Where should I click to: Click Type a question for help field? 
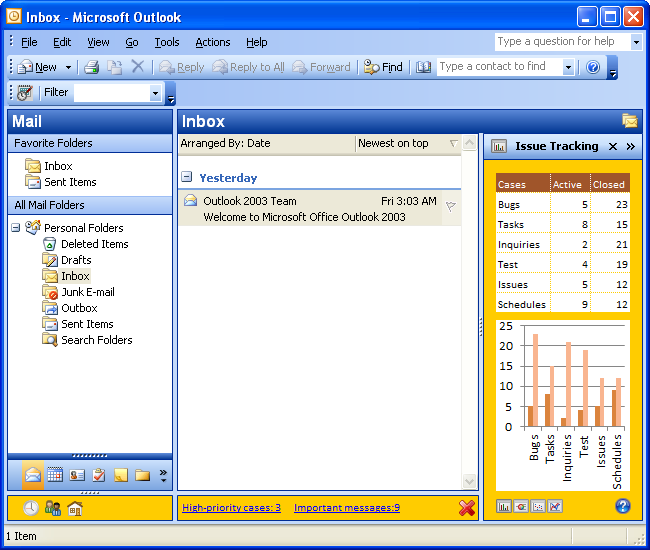click(563, 41)
